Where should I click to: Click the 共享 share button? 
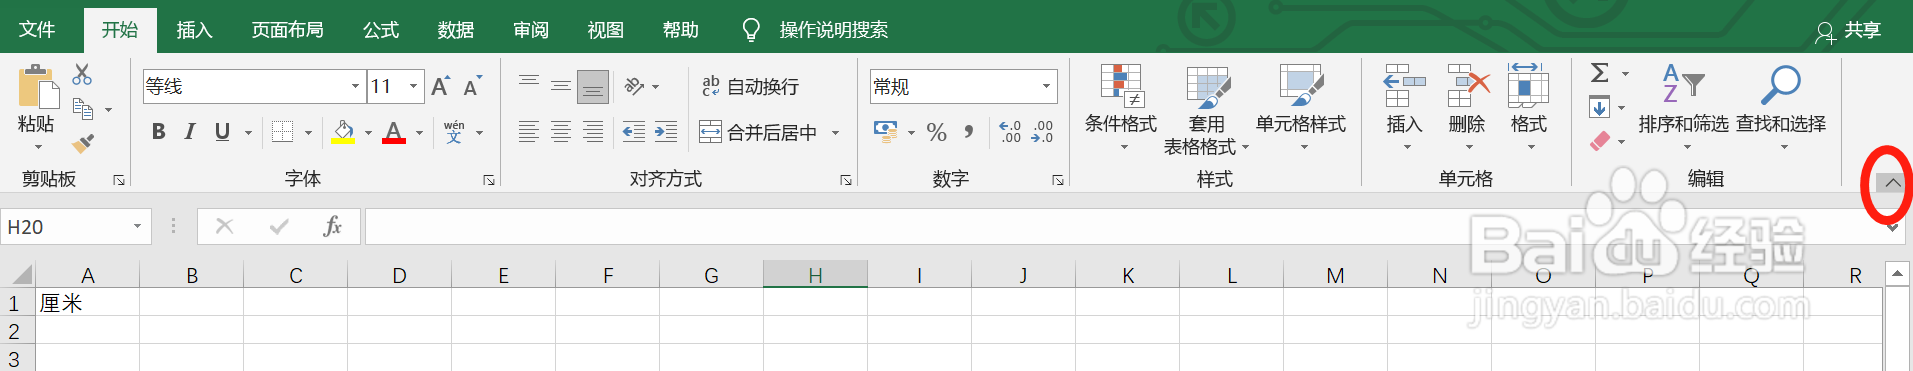[1849, 31]
